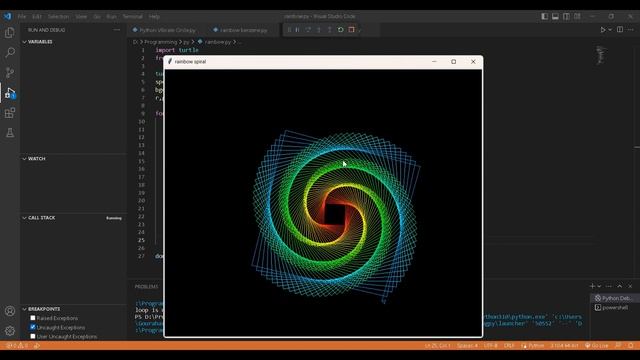The height and width of the screenshot is (360, 640).
Task: Restart the debug session (green icon)
Action: [x=340, y=30]
